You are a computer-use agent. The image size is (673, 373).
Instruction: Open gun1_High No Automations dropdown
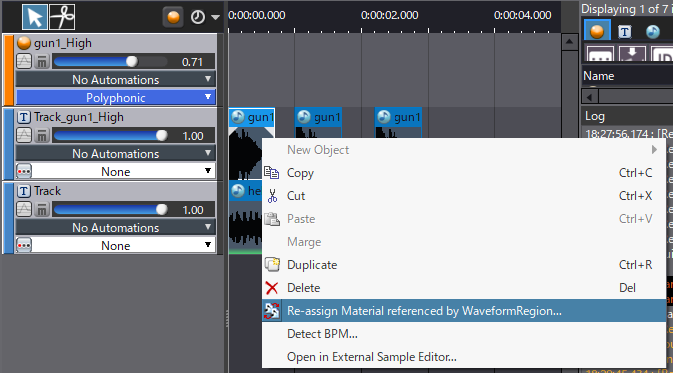tap(115, 79)
